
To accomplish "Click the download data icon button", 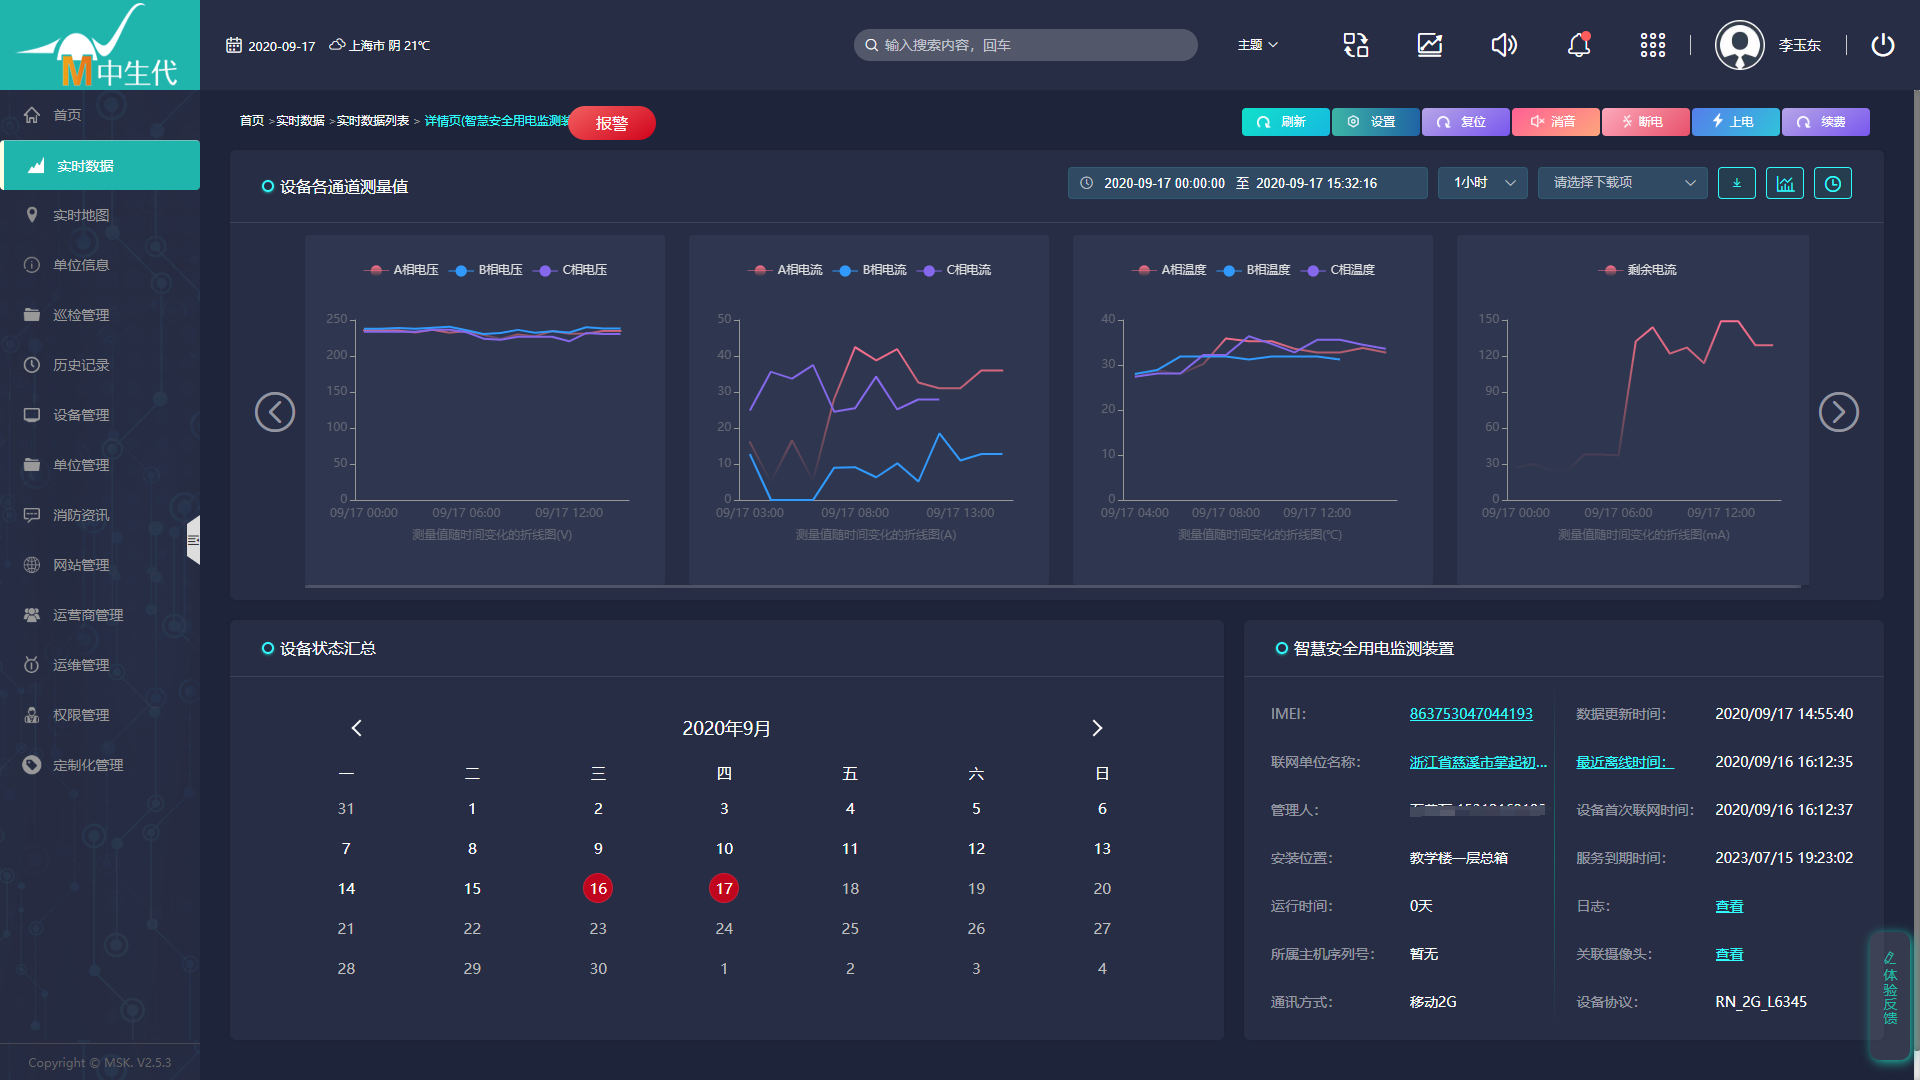I will 1736,183.
